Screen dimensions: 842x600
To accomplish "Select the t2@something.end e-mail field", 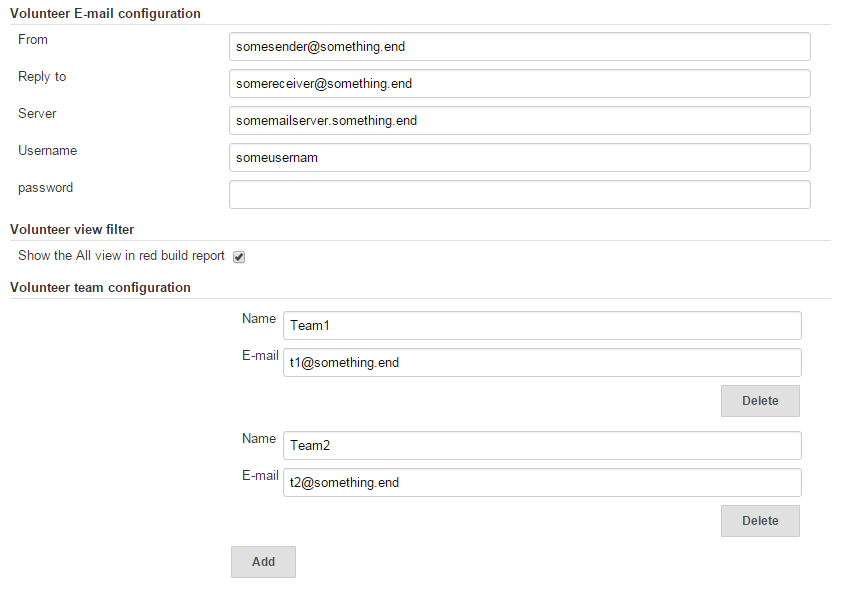I will click(x=542, y=482).
